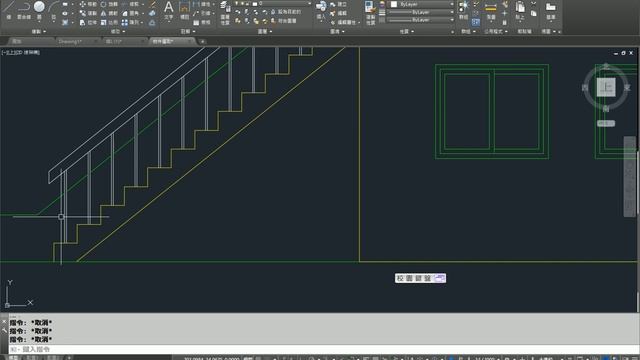Expand the Modify panel title
The width and height of the screenshot is (640, 360).
click(x=118, y=31)
